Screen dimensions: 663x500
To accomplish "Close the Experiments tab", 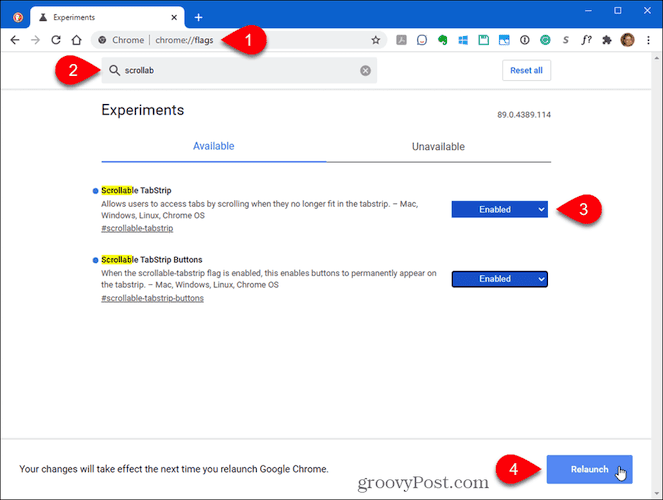I will coord(174,17).
